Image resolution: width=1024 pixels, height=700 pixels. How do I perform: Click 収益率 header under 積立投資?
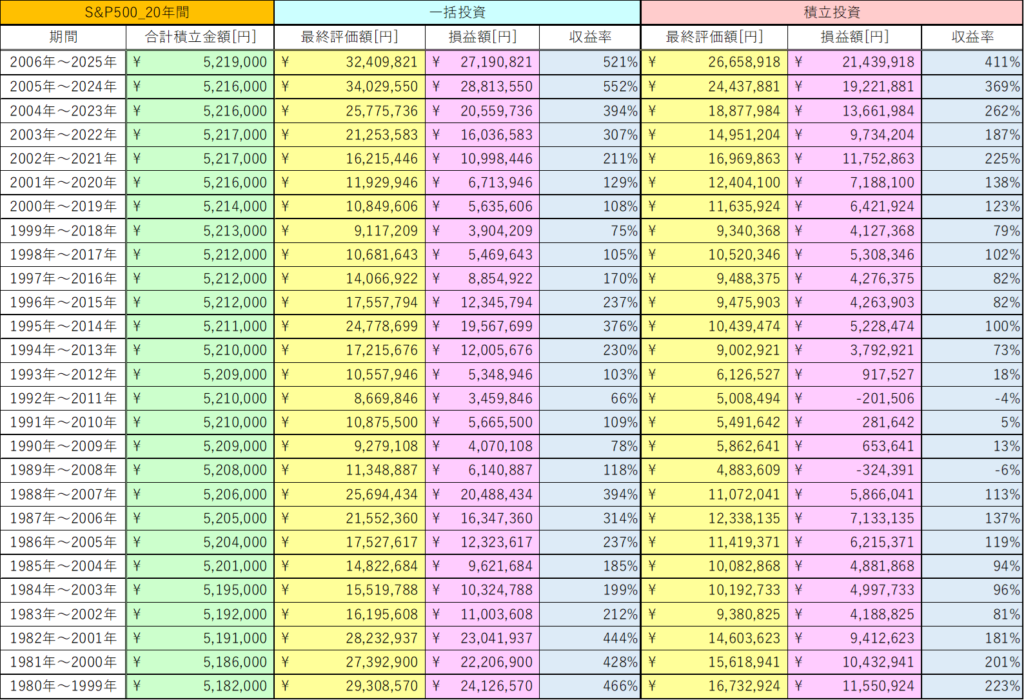[972, 37]
